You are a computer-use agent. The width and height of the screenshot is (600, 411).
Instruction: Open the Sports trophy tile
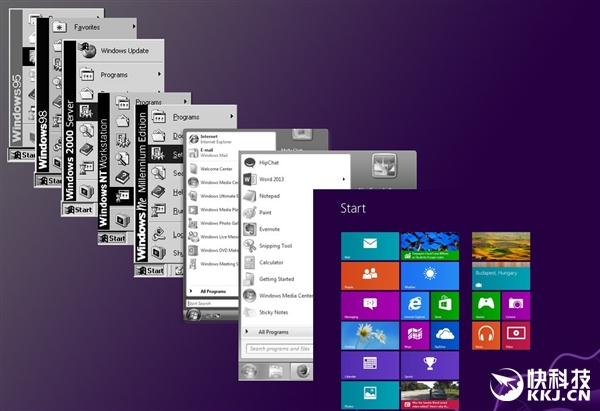coord(430,365)
